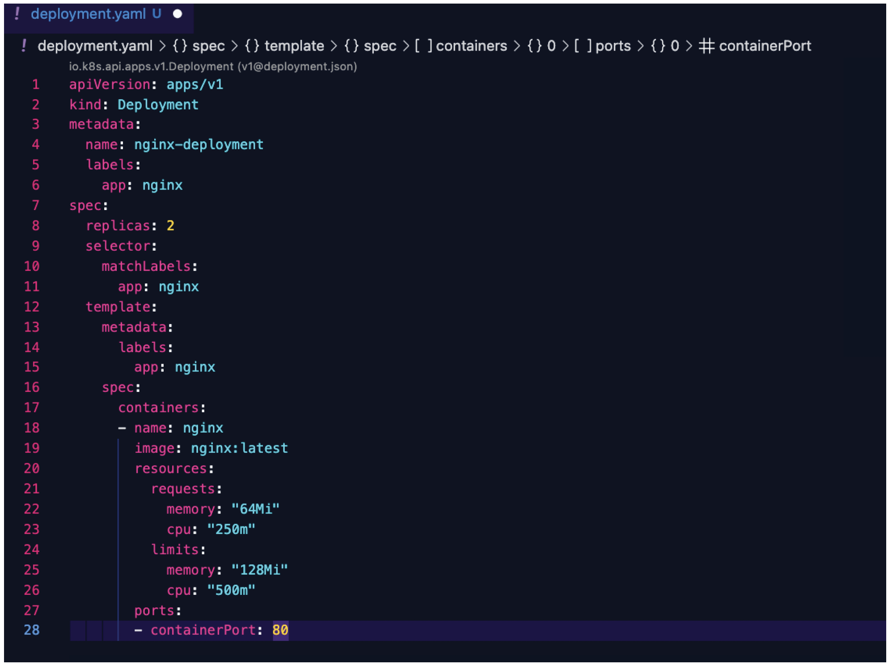Click the unsaved dot on deployment.yaml tab
This screenshot has height=665, width=888.
coord(178,14)
